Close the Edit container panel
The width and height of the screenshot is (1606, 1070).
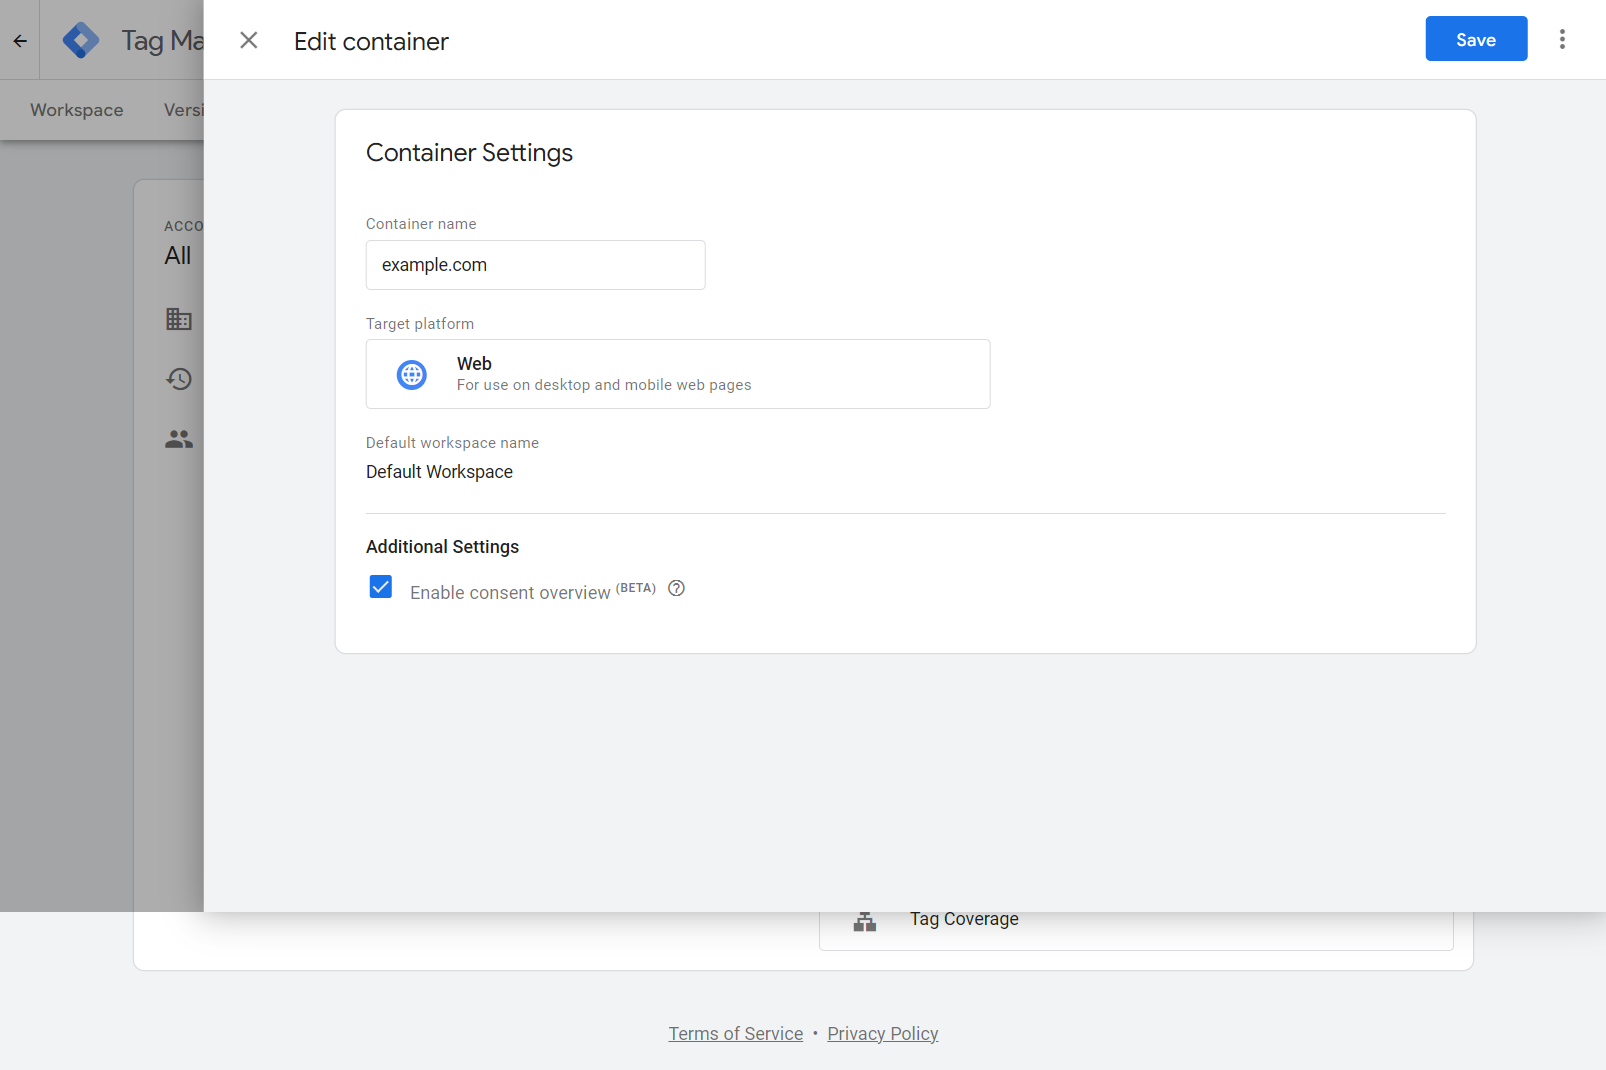coord(249,40)
